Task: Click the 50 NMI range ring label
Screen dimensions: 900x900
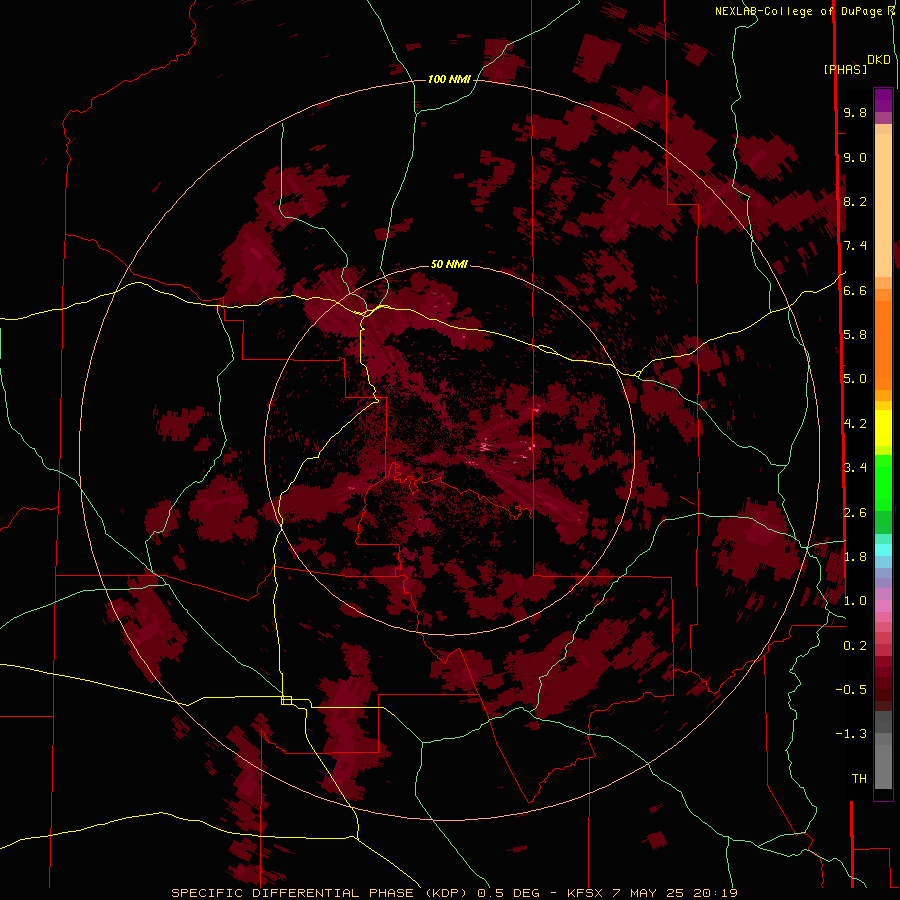Action: 449,264
